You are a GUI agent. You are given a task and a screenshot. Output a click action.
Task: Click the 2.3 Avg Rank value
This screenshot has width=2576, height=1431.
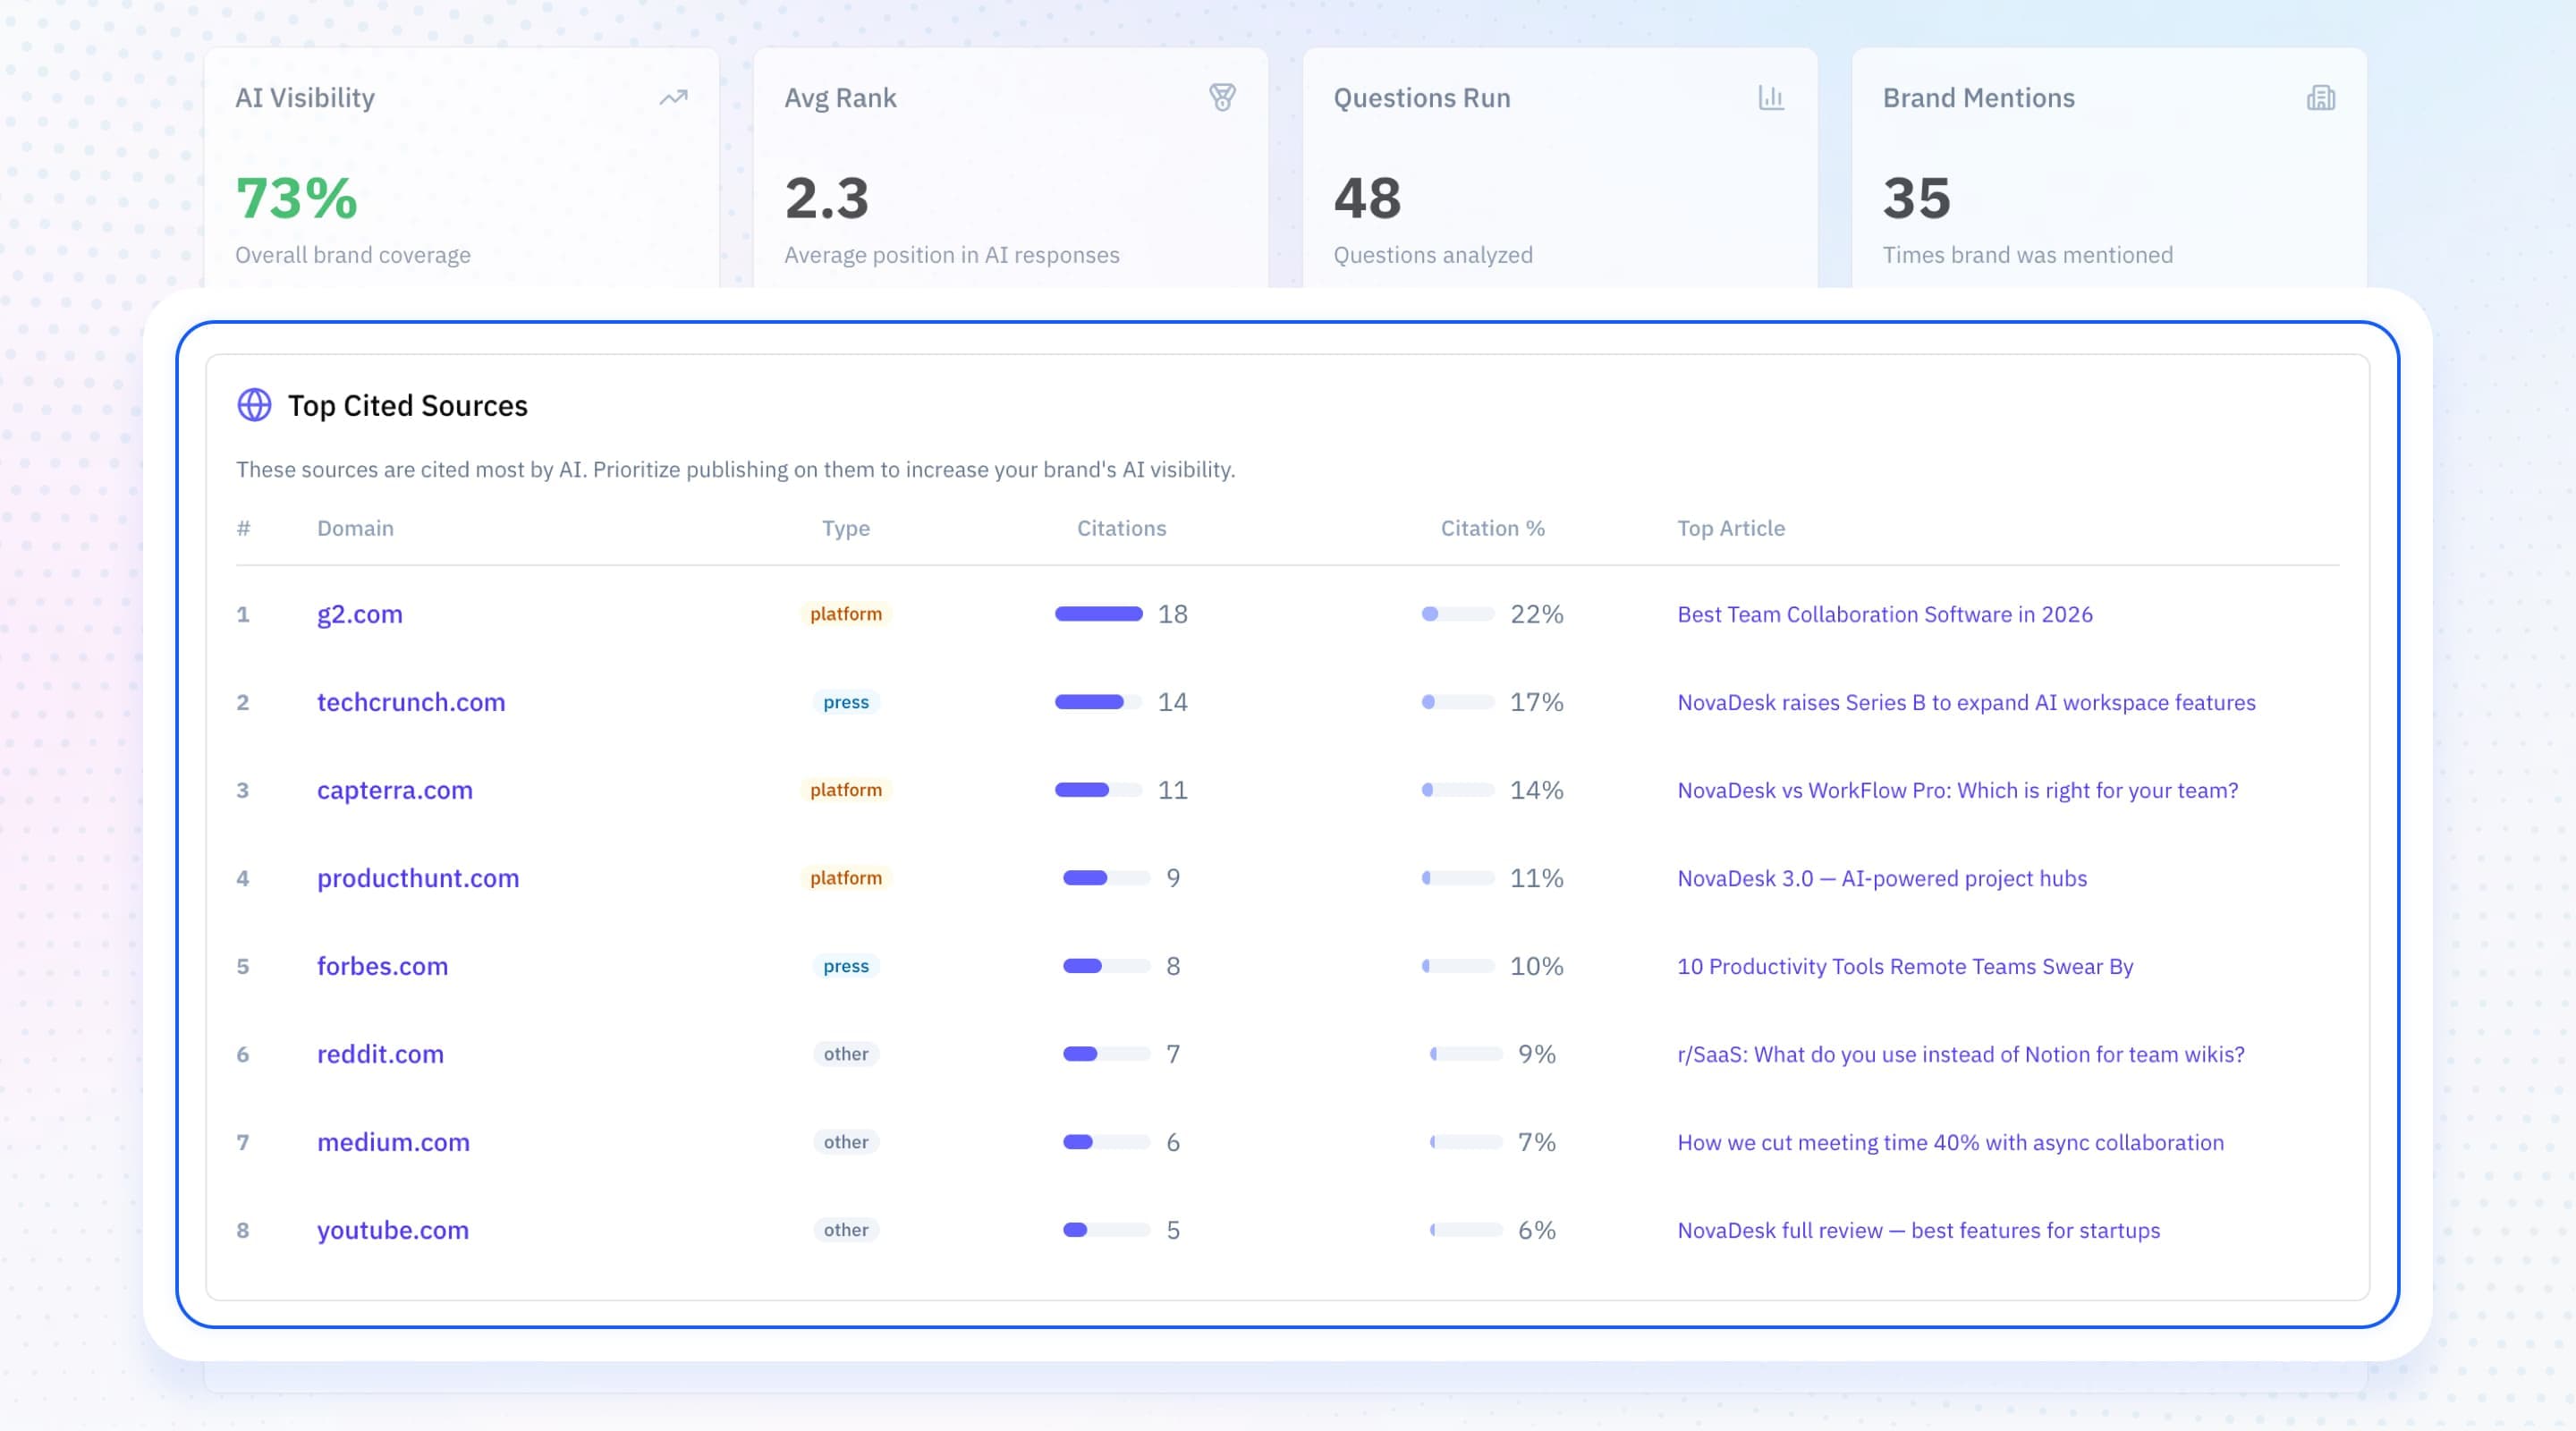pyautogui.click(x=827, y=198)
